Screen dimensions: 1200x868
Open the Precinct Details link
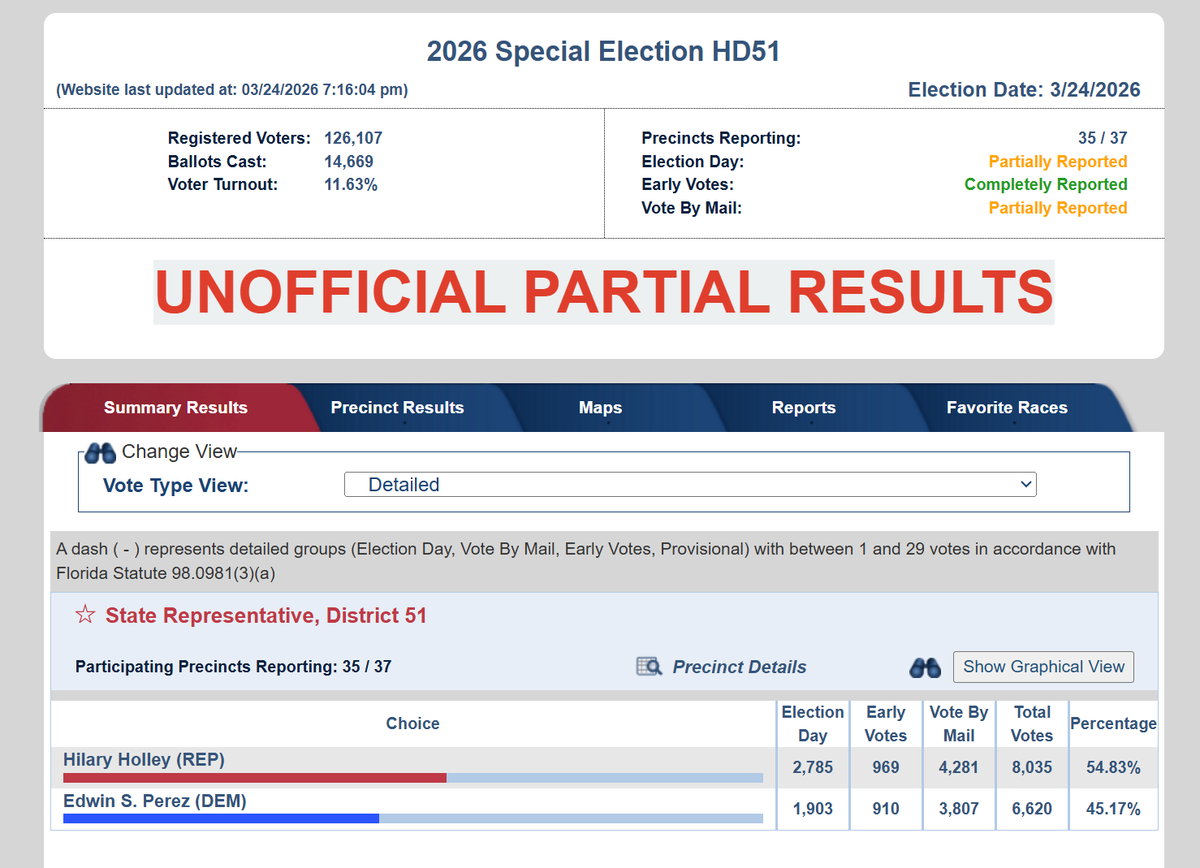click(x=739, y=667)
